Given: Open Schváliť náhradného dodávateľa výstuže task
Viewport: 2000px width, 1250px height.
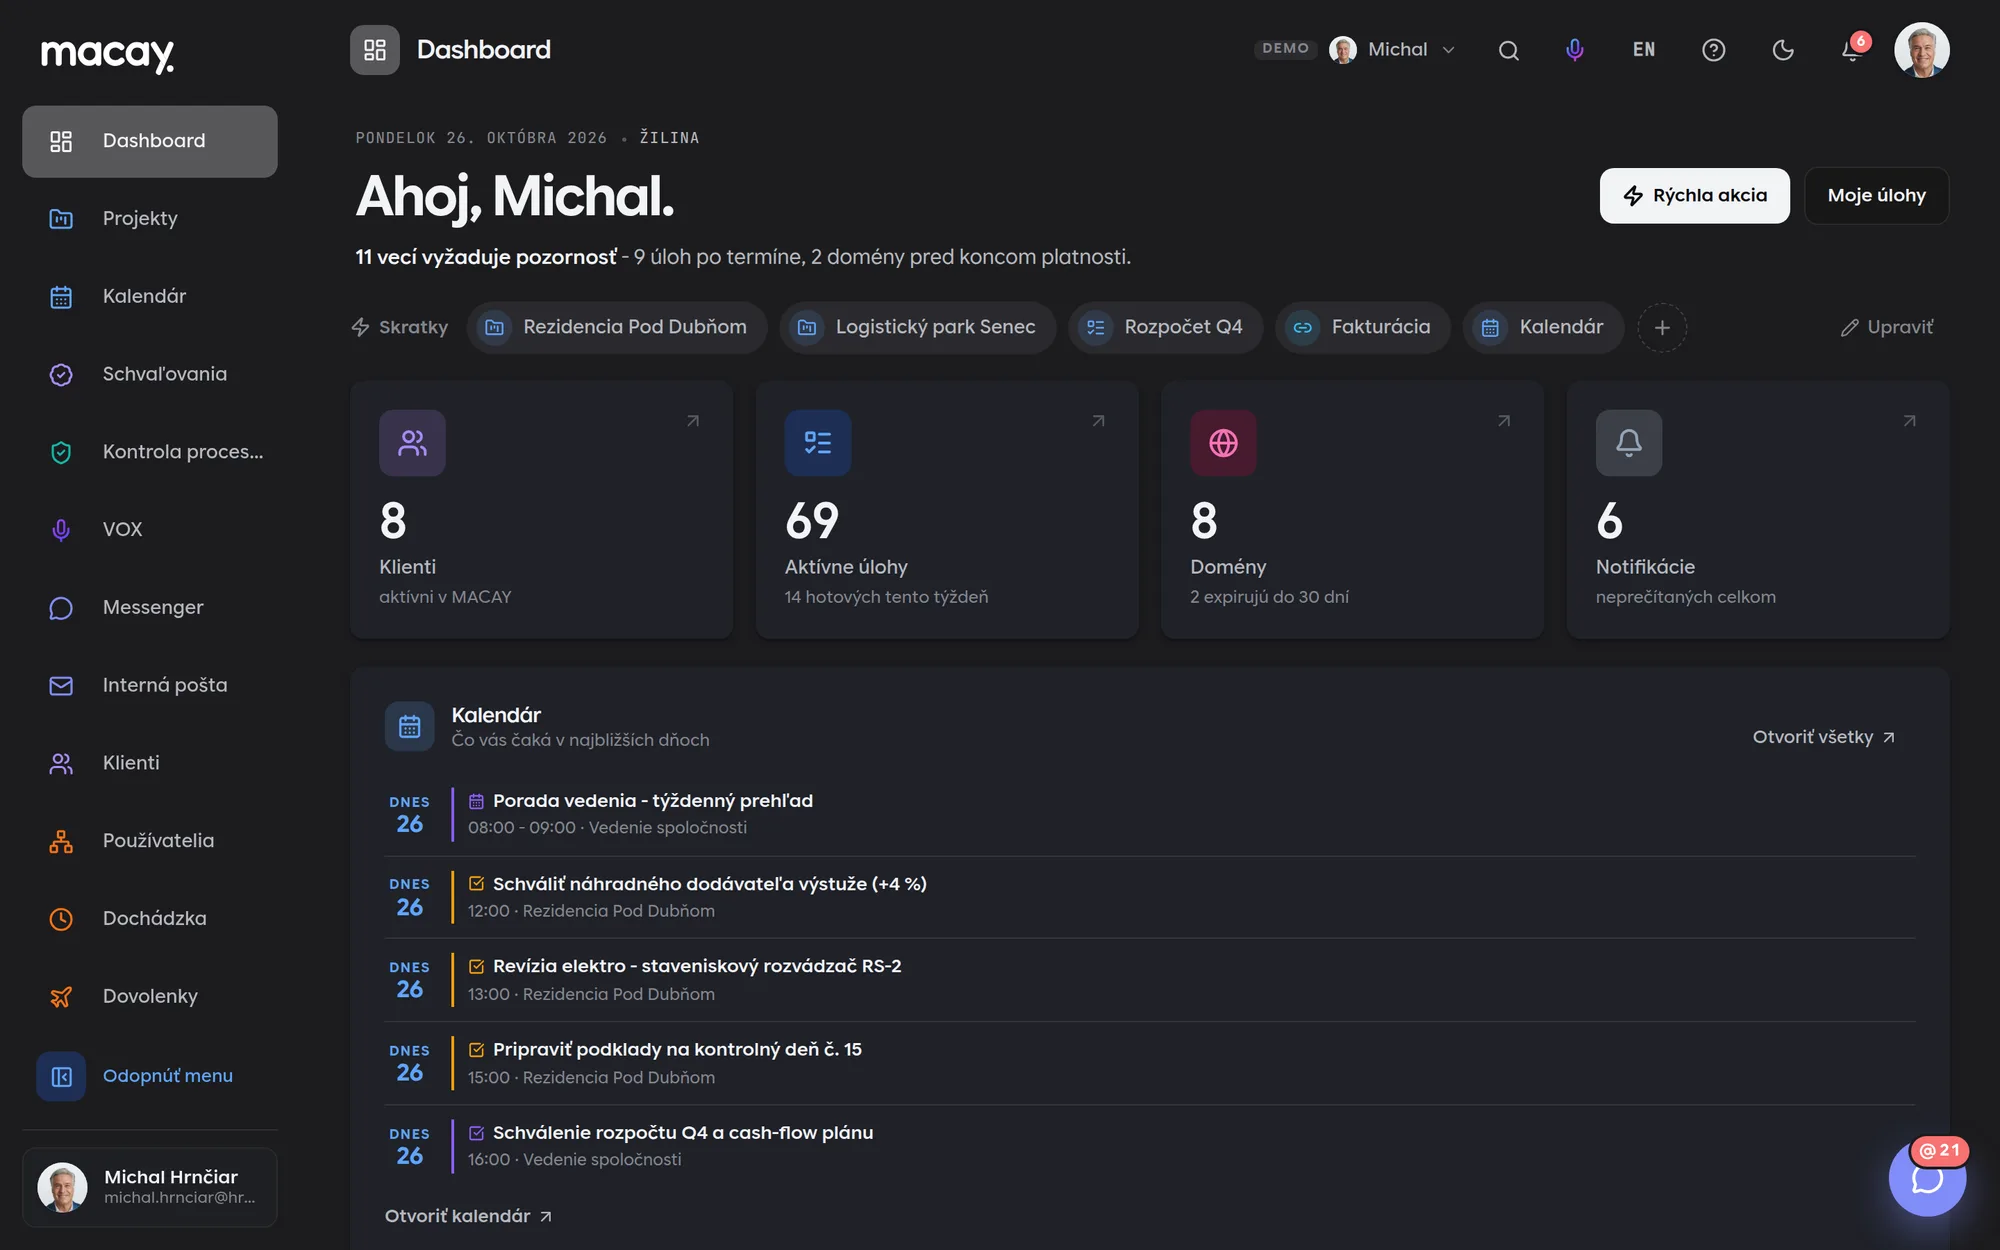Looking at the screenshot, I should [x=1150, y=897].
